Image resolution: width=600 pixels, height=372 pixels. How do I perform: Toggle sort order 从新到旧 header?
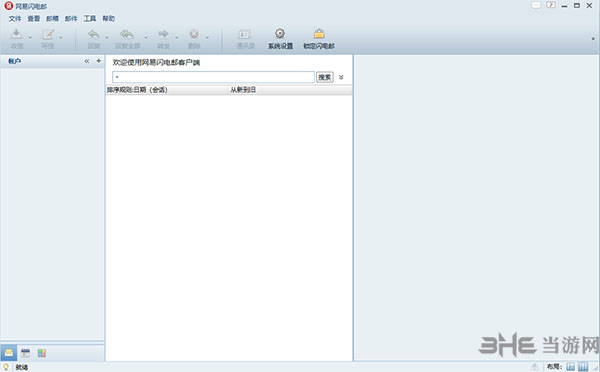tap(290, 90)
